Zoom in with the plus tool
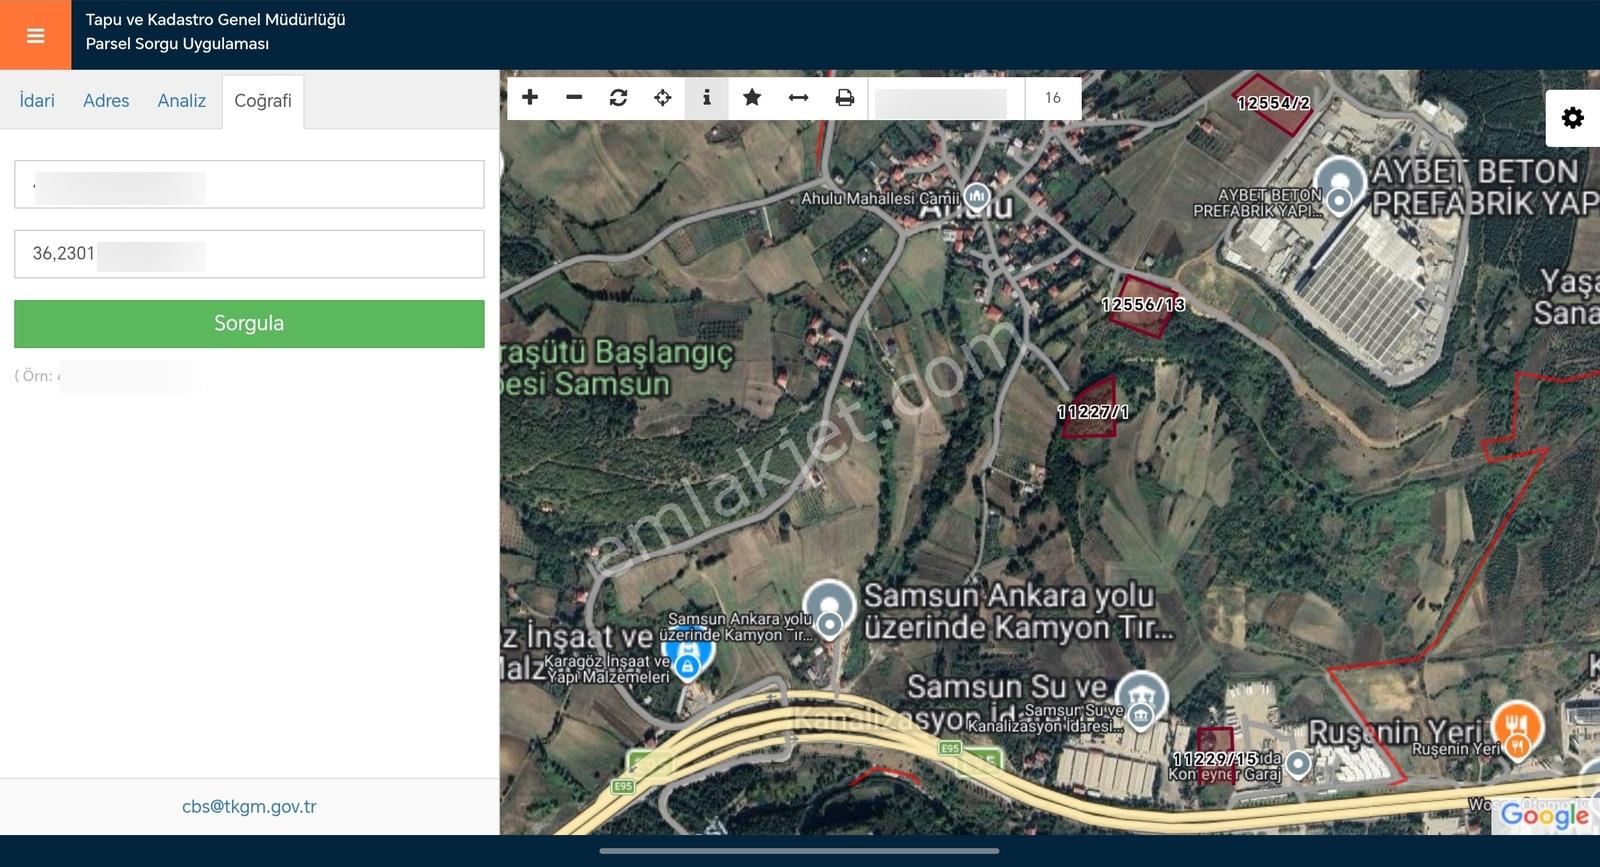The image size is (1600, 867). point(530,97)
